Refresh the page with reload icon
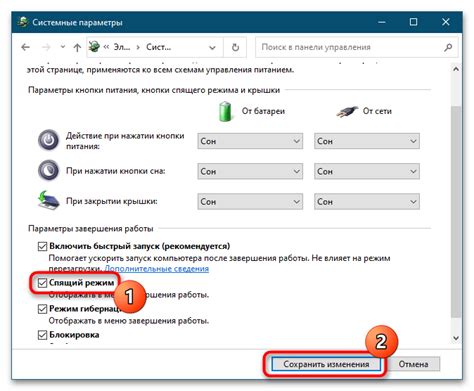This screenshot has height=391, width=474. click(x=235, y=47)
